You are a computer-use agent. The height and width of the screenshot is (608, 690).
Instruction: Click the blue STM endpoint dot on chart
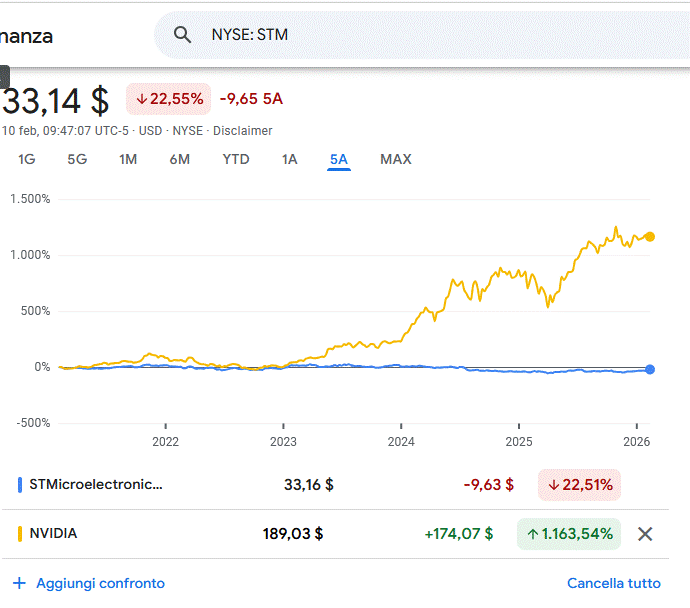pyautogui.click(x=650, y=369)
